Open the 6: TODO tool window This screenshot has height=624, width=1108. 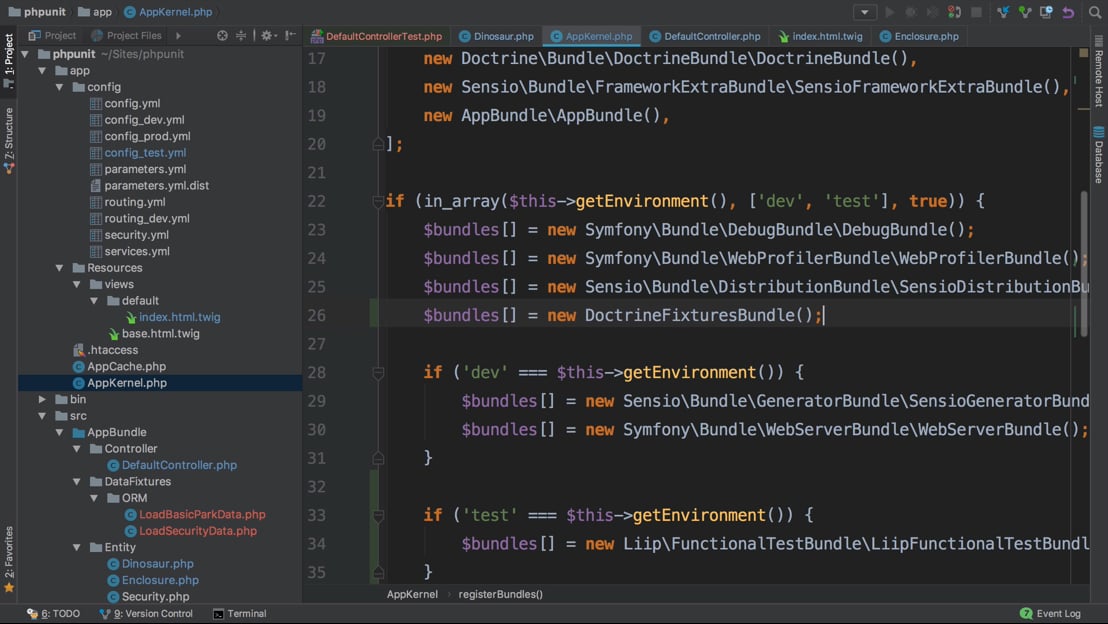54,613
